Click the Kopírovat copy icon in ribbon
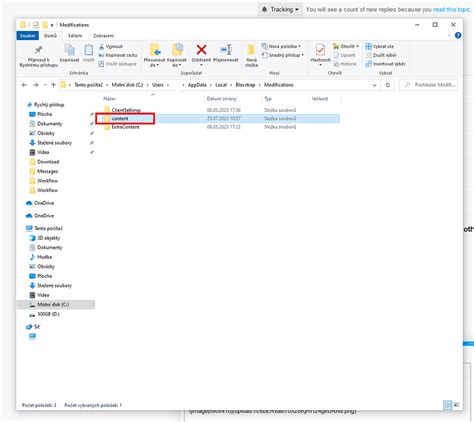 click(x=70, y=50)
